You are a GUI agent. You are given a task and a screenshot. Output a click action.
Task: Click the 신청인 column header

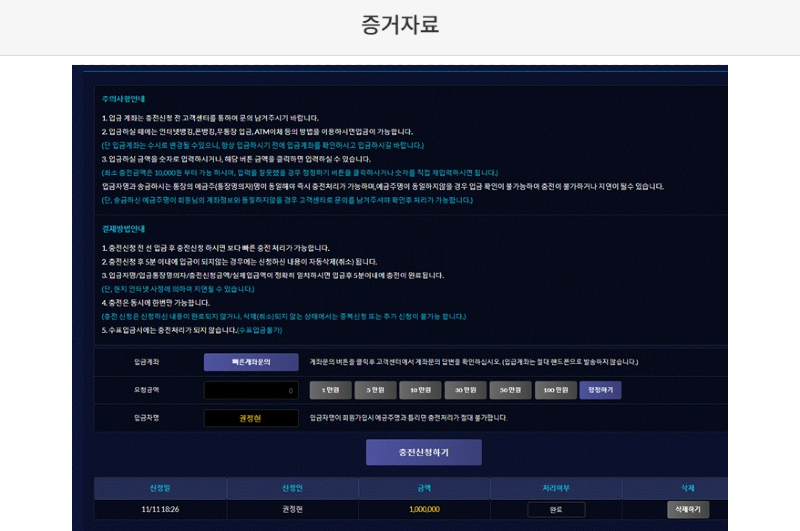click(292, 488)
